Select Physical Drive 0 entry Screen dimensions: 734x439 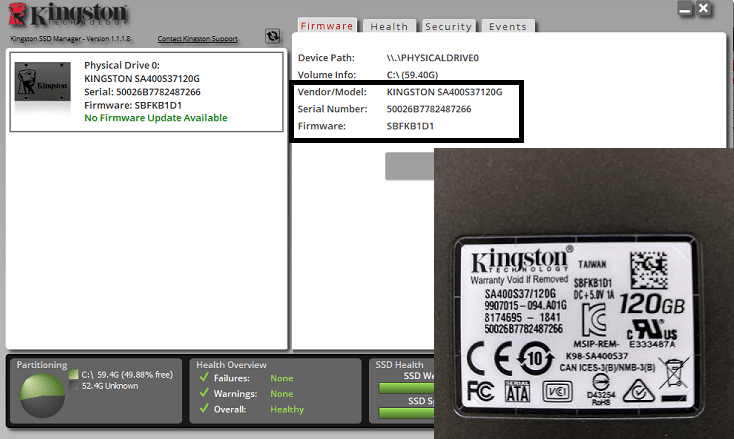click(x=147, y=91)
